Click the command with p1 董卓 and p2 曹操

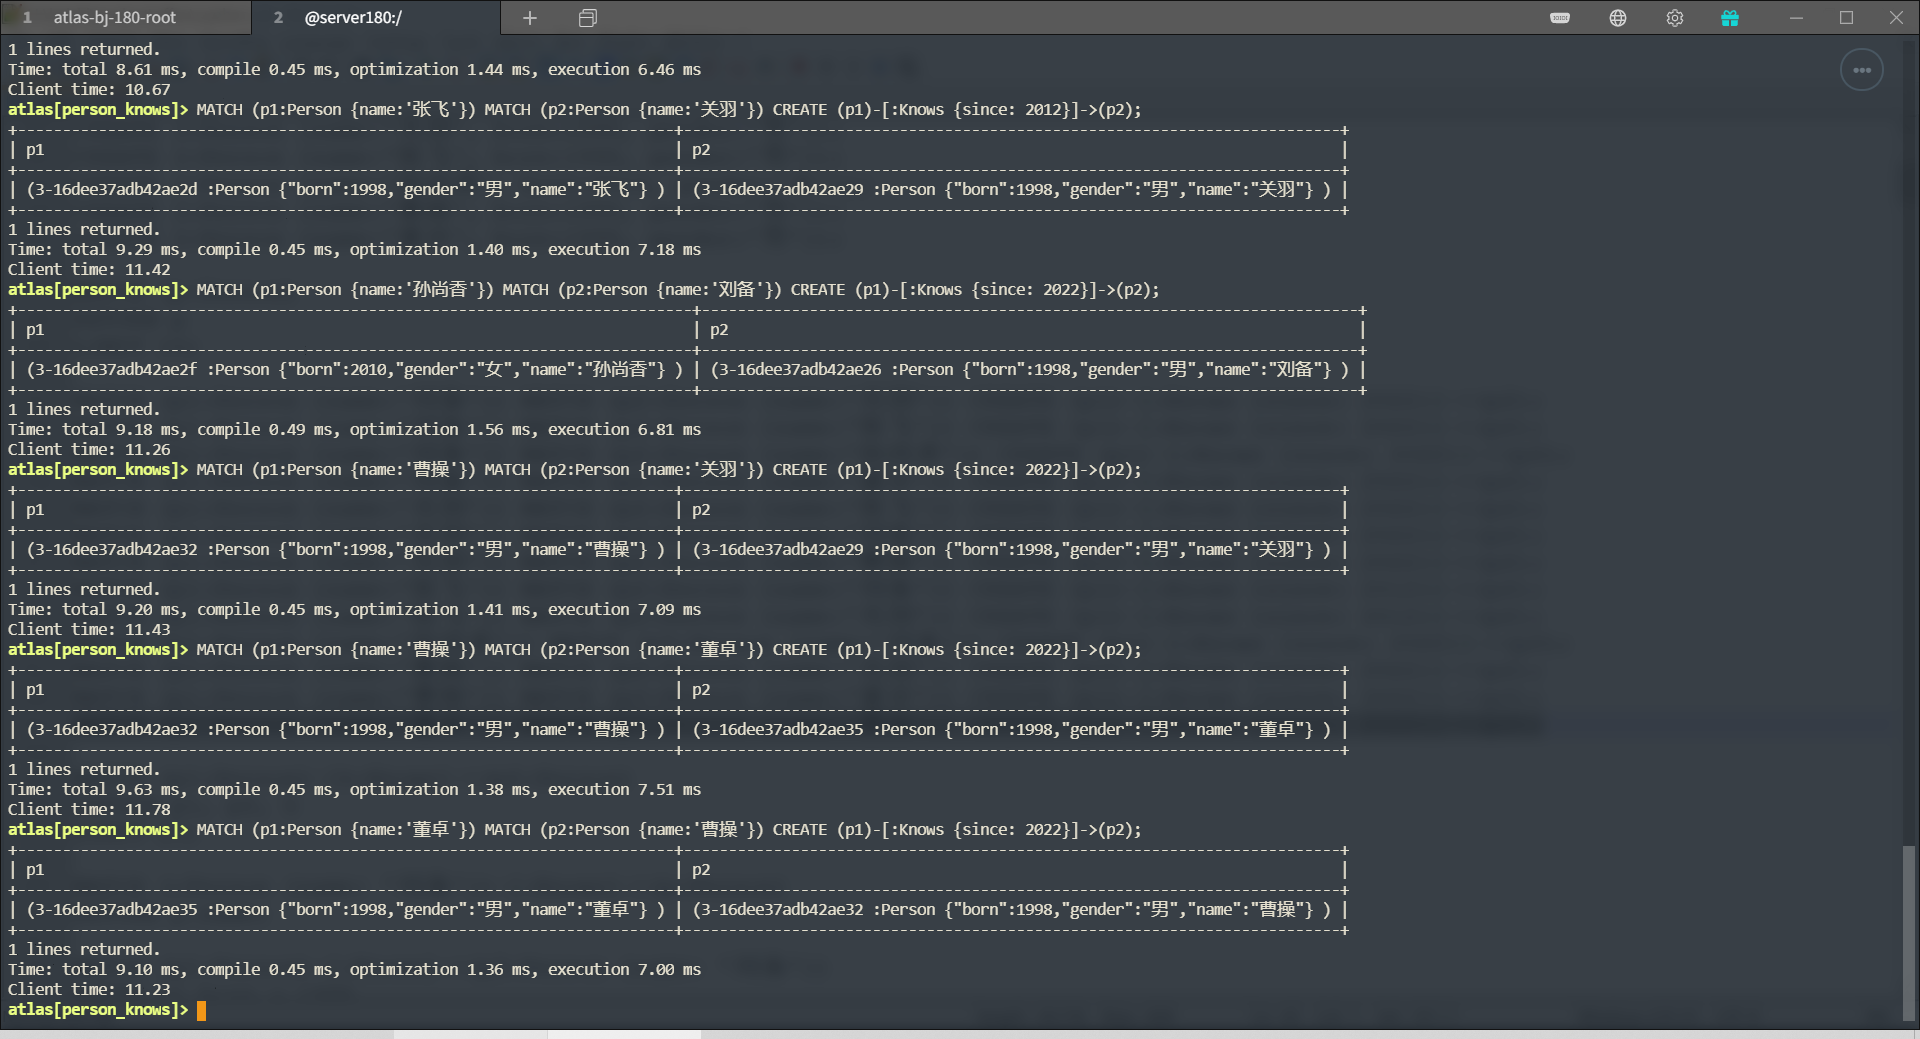668,830
